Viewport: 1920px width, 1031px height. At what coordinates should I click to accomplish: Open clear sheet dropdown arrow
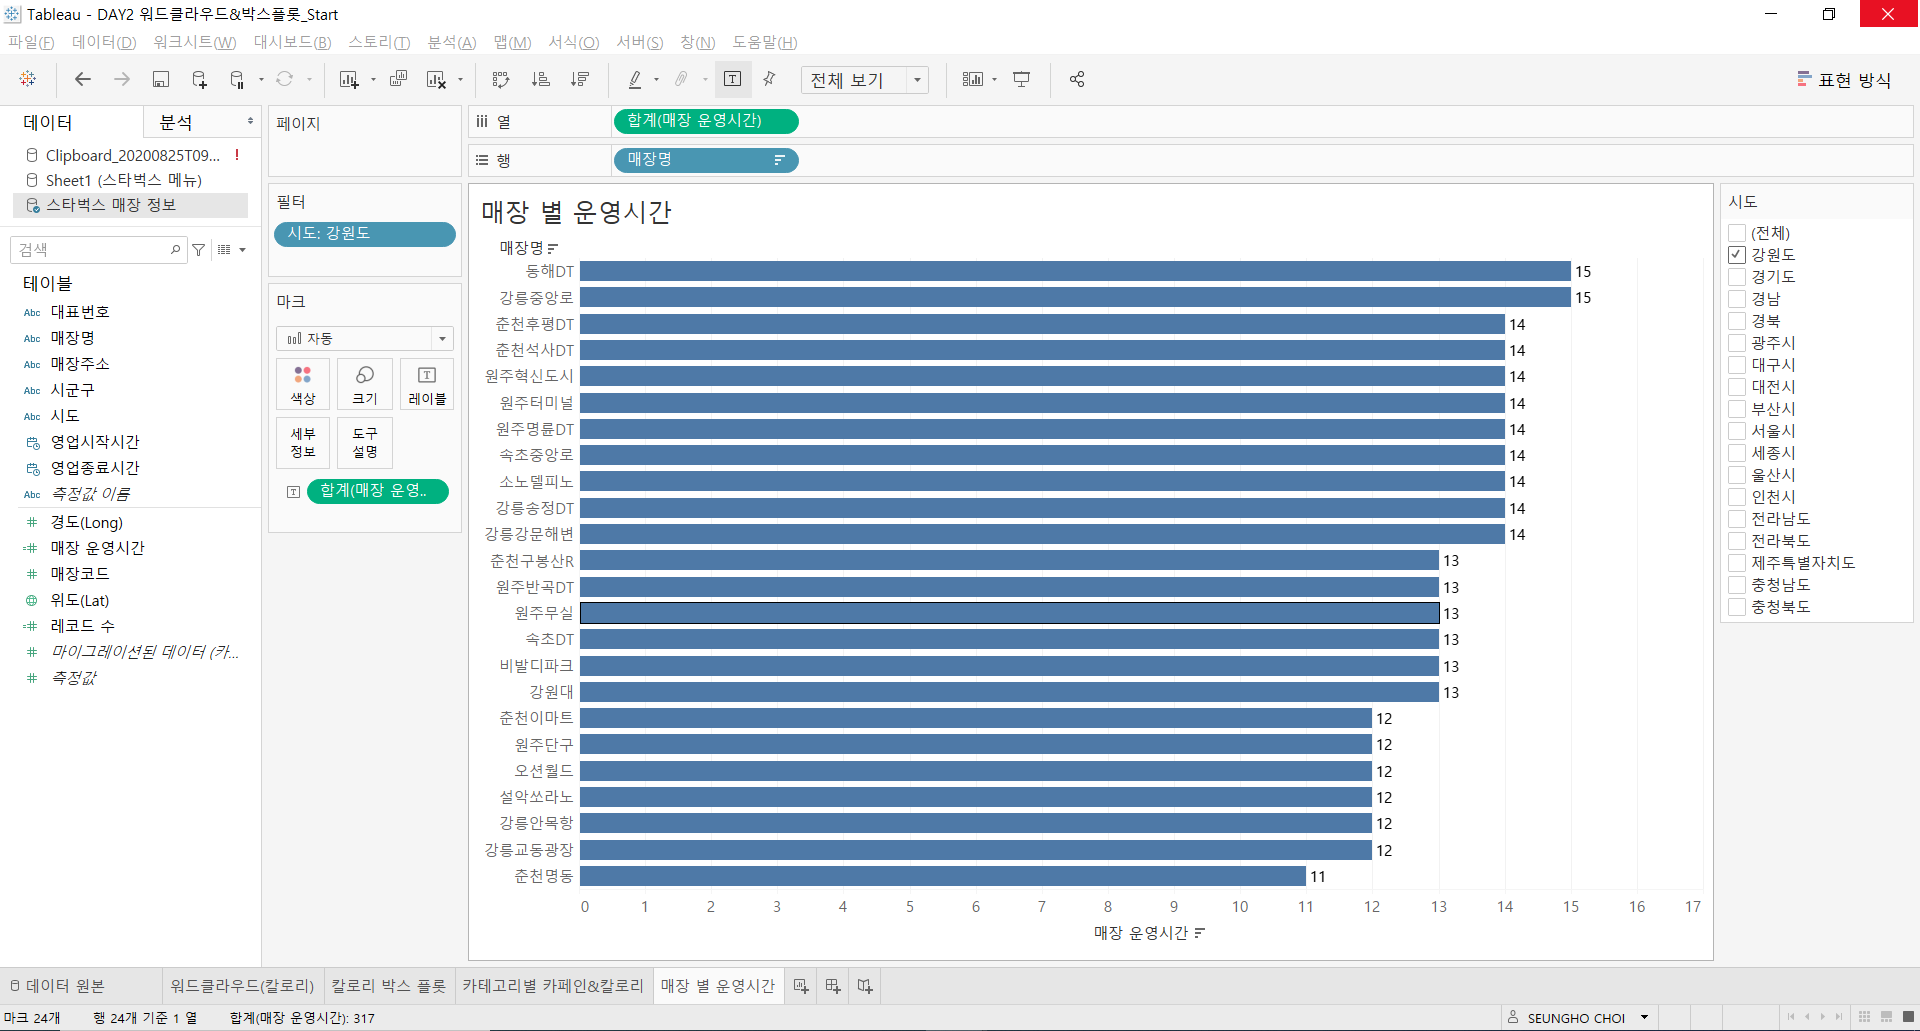tap(460, 79)
